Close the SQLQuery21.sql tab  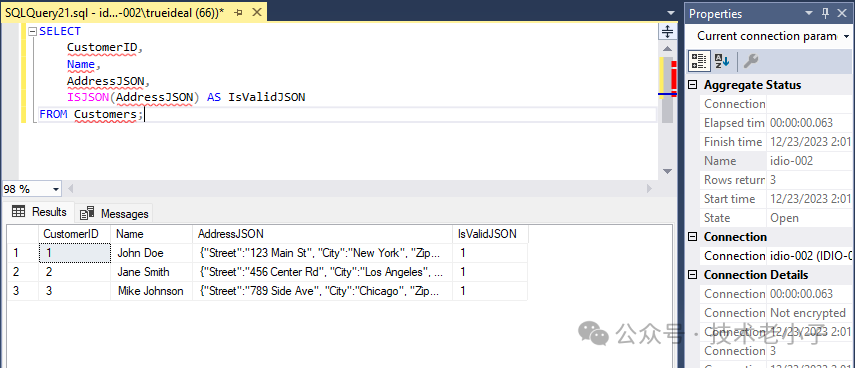tap(256, 13)
